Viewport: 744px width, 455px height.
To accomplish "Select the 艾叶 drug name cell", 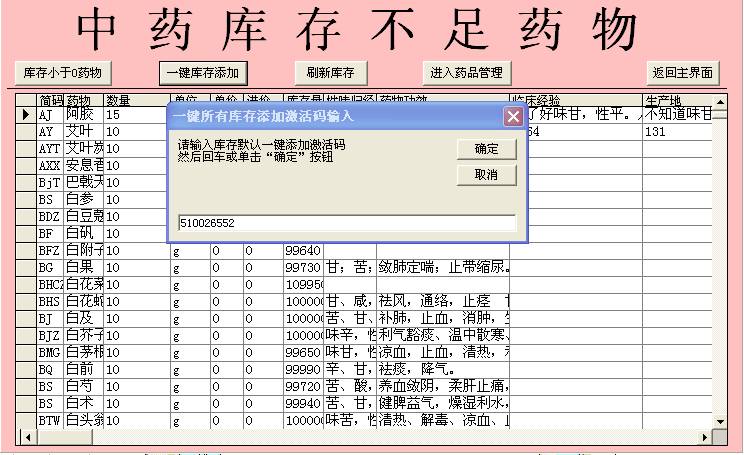I will (x=84, y=131).
